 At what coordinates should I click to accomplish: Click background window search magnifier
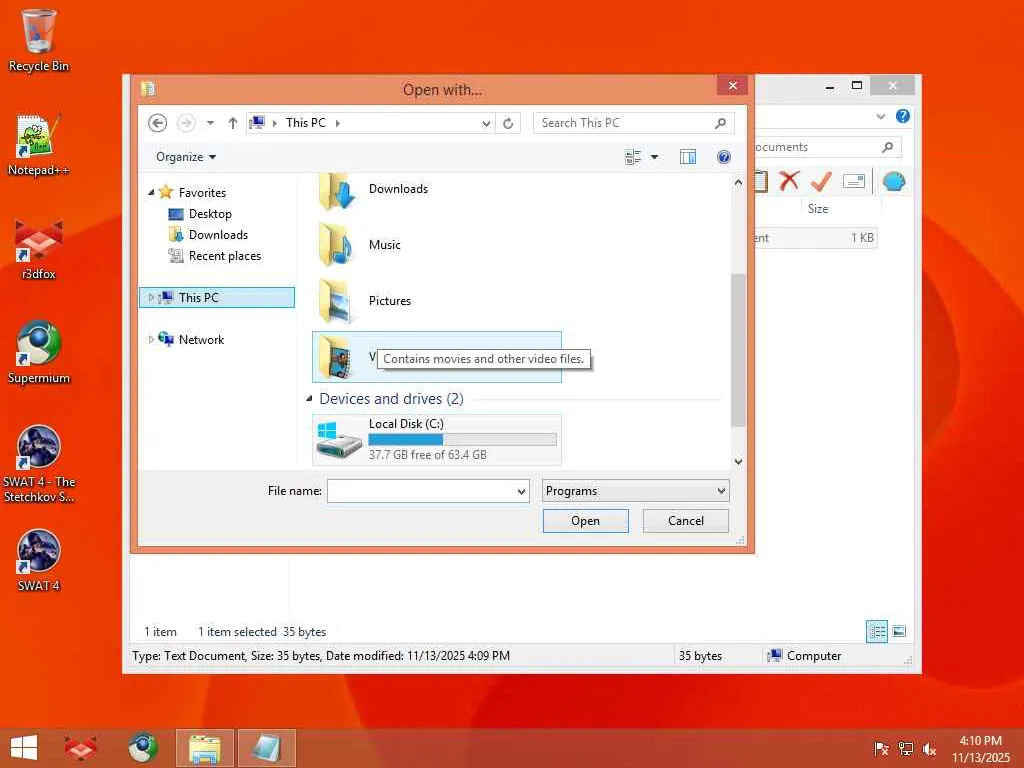[887, 147]
